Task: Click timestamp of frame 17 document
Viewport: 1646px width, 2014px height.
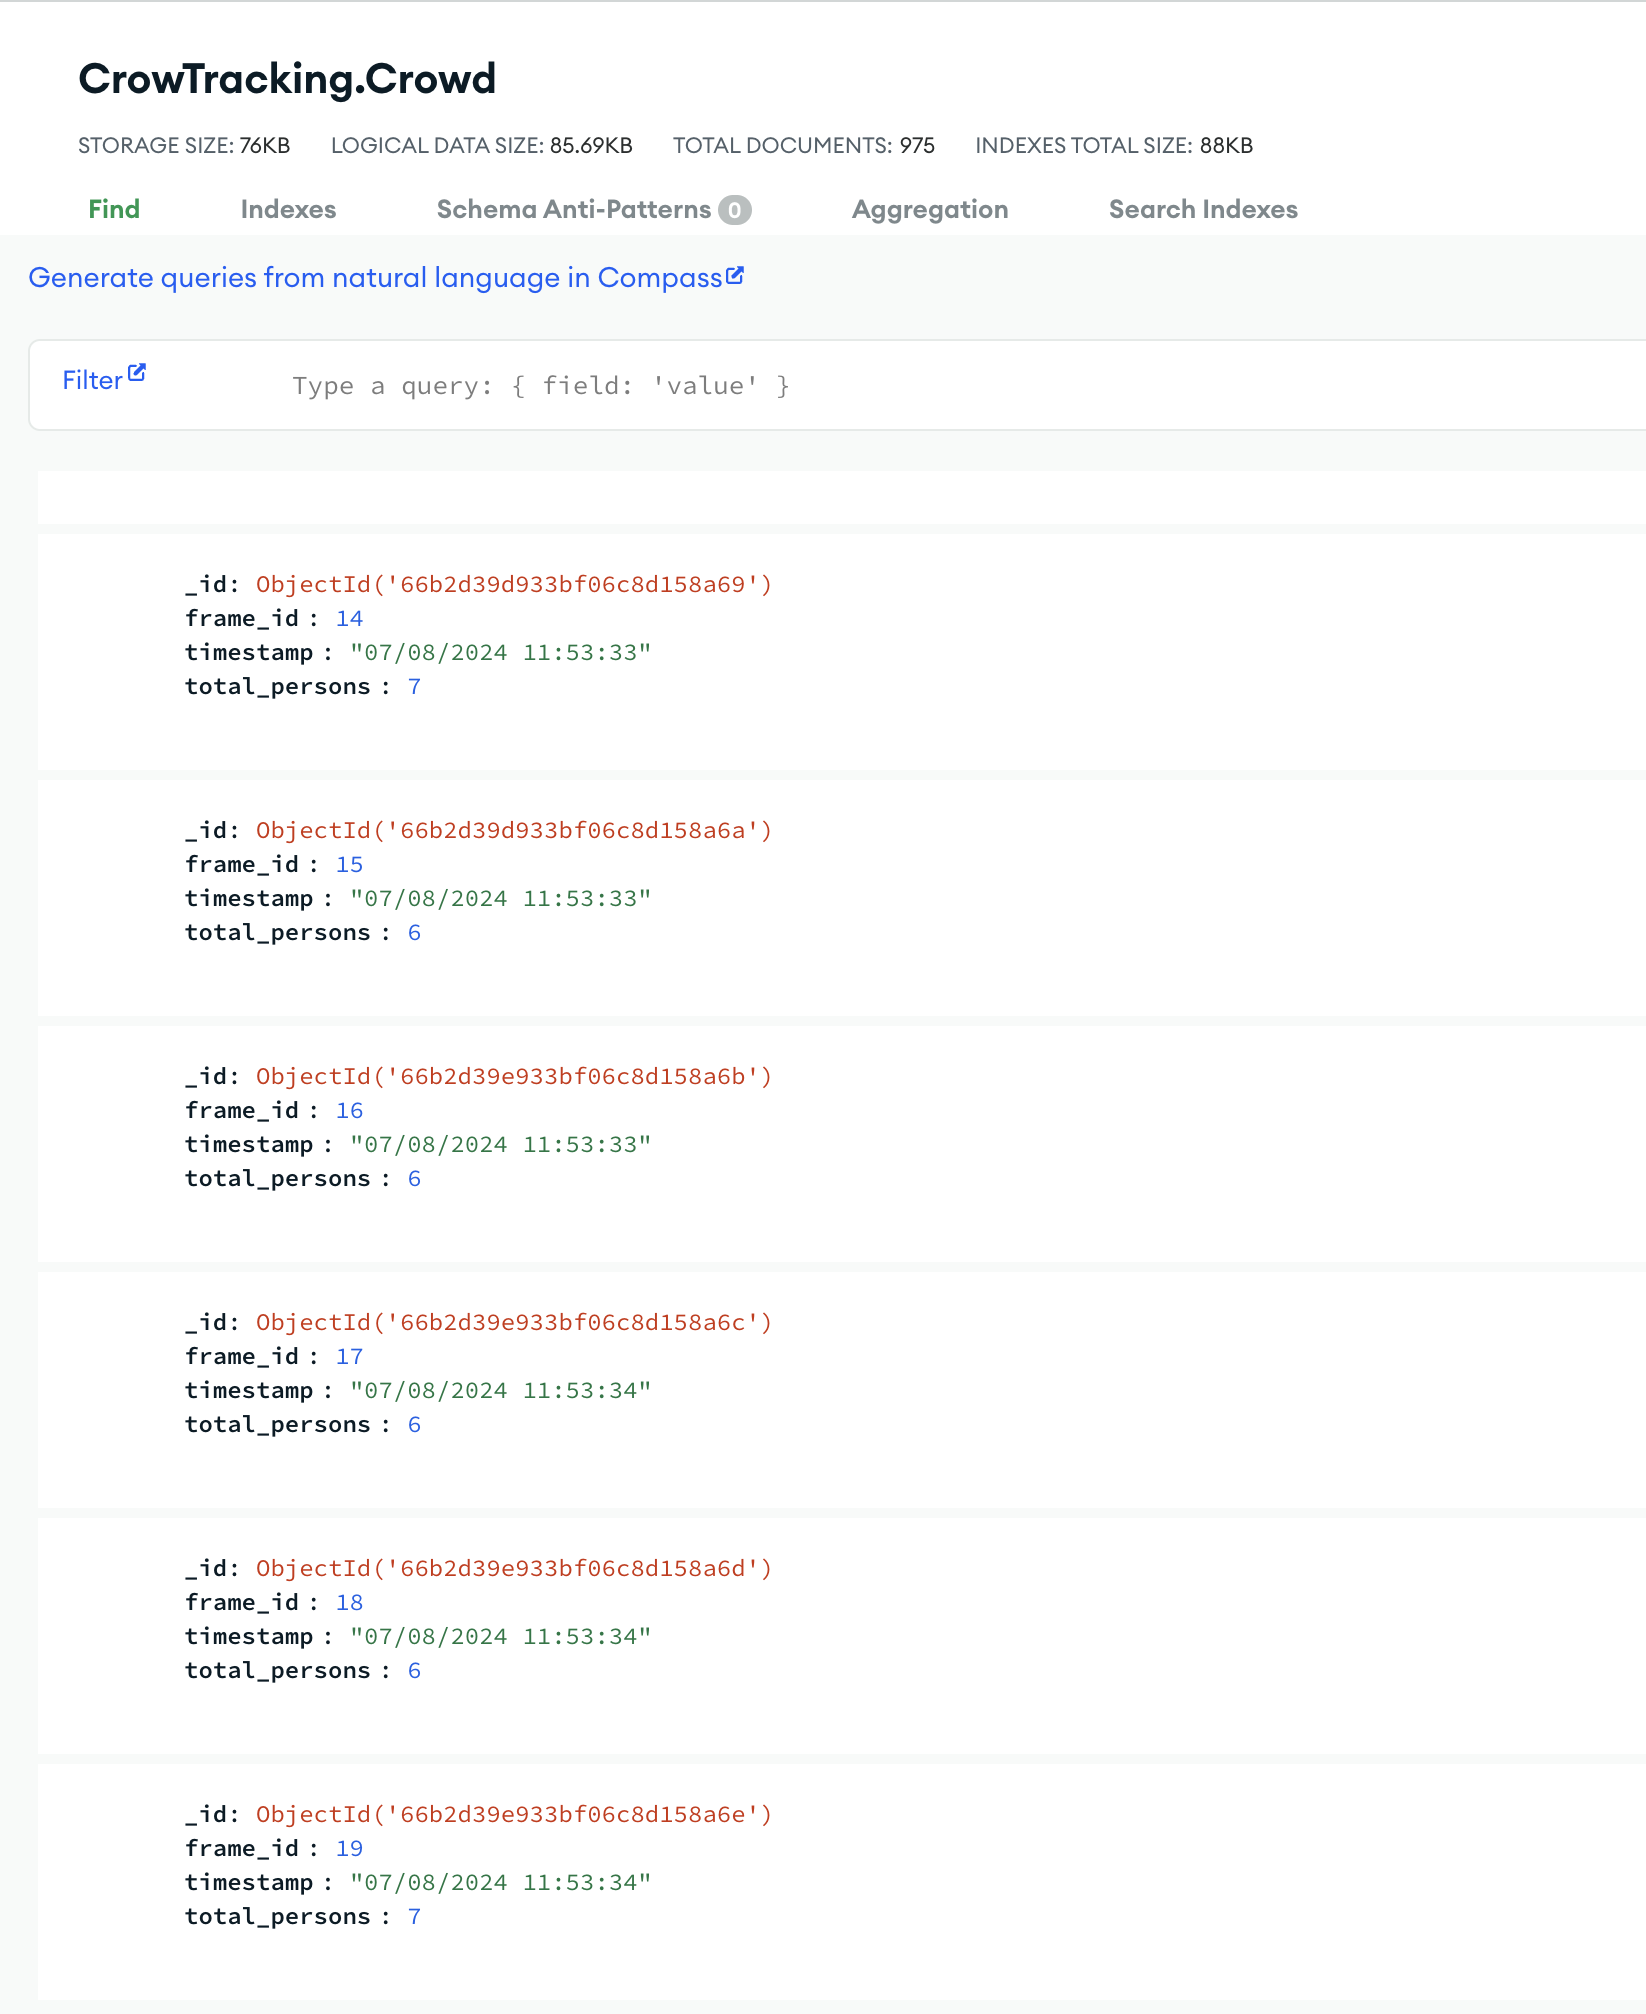Action: 500,1390
